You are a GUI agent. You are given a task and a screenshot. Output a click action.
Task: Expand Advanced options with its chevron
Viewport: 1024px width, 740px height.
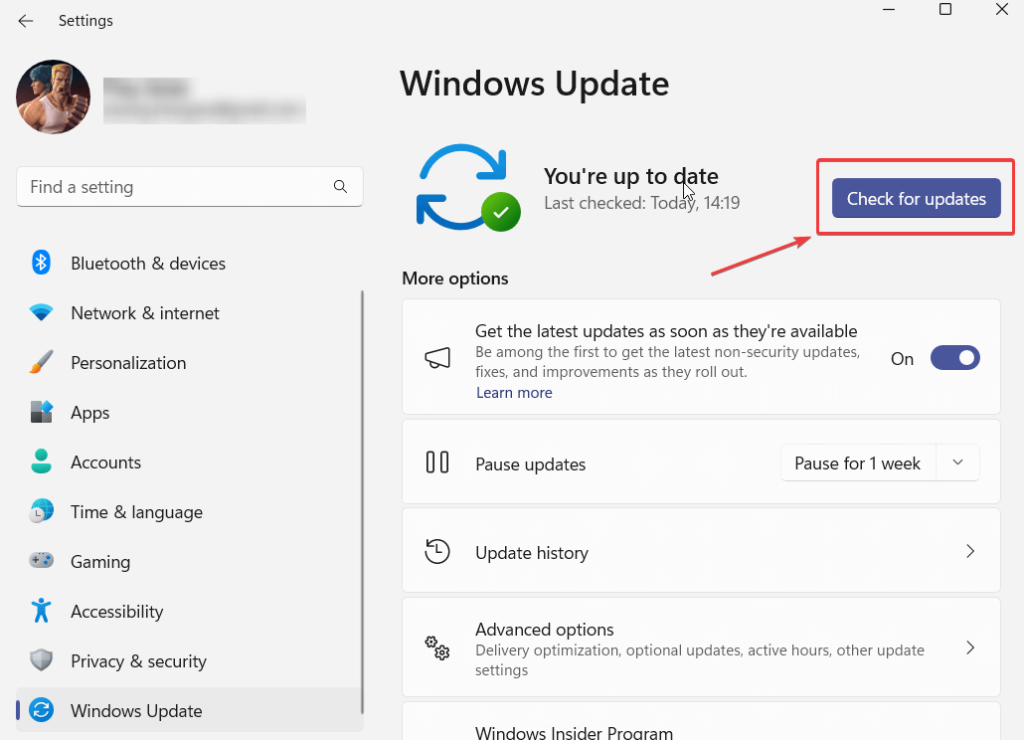coord(969,648)
